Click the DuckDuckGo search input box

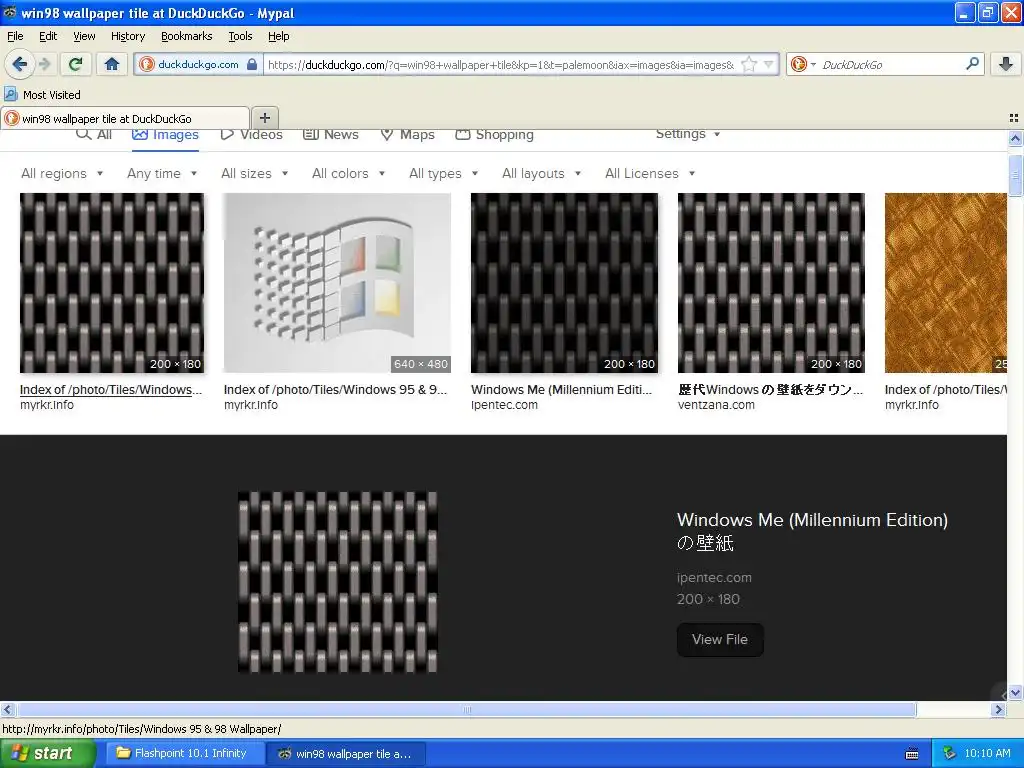tap(891, 64)
